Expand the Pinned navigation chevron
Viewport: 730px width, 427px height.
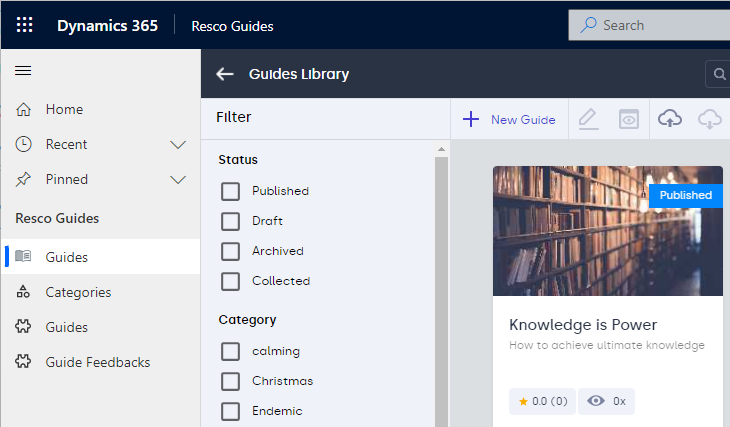(x=178, y=179)
